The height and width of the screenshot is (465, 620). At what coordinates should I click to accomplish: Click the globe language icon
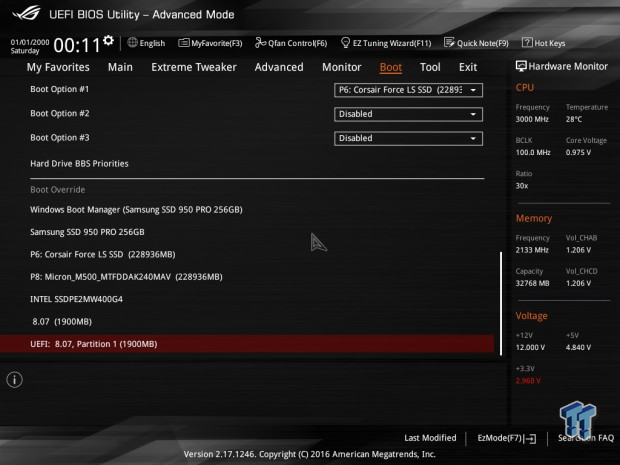click(x=132, y=42)
